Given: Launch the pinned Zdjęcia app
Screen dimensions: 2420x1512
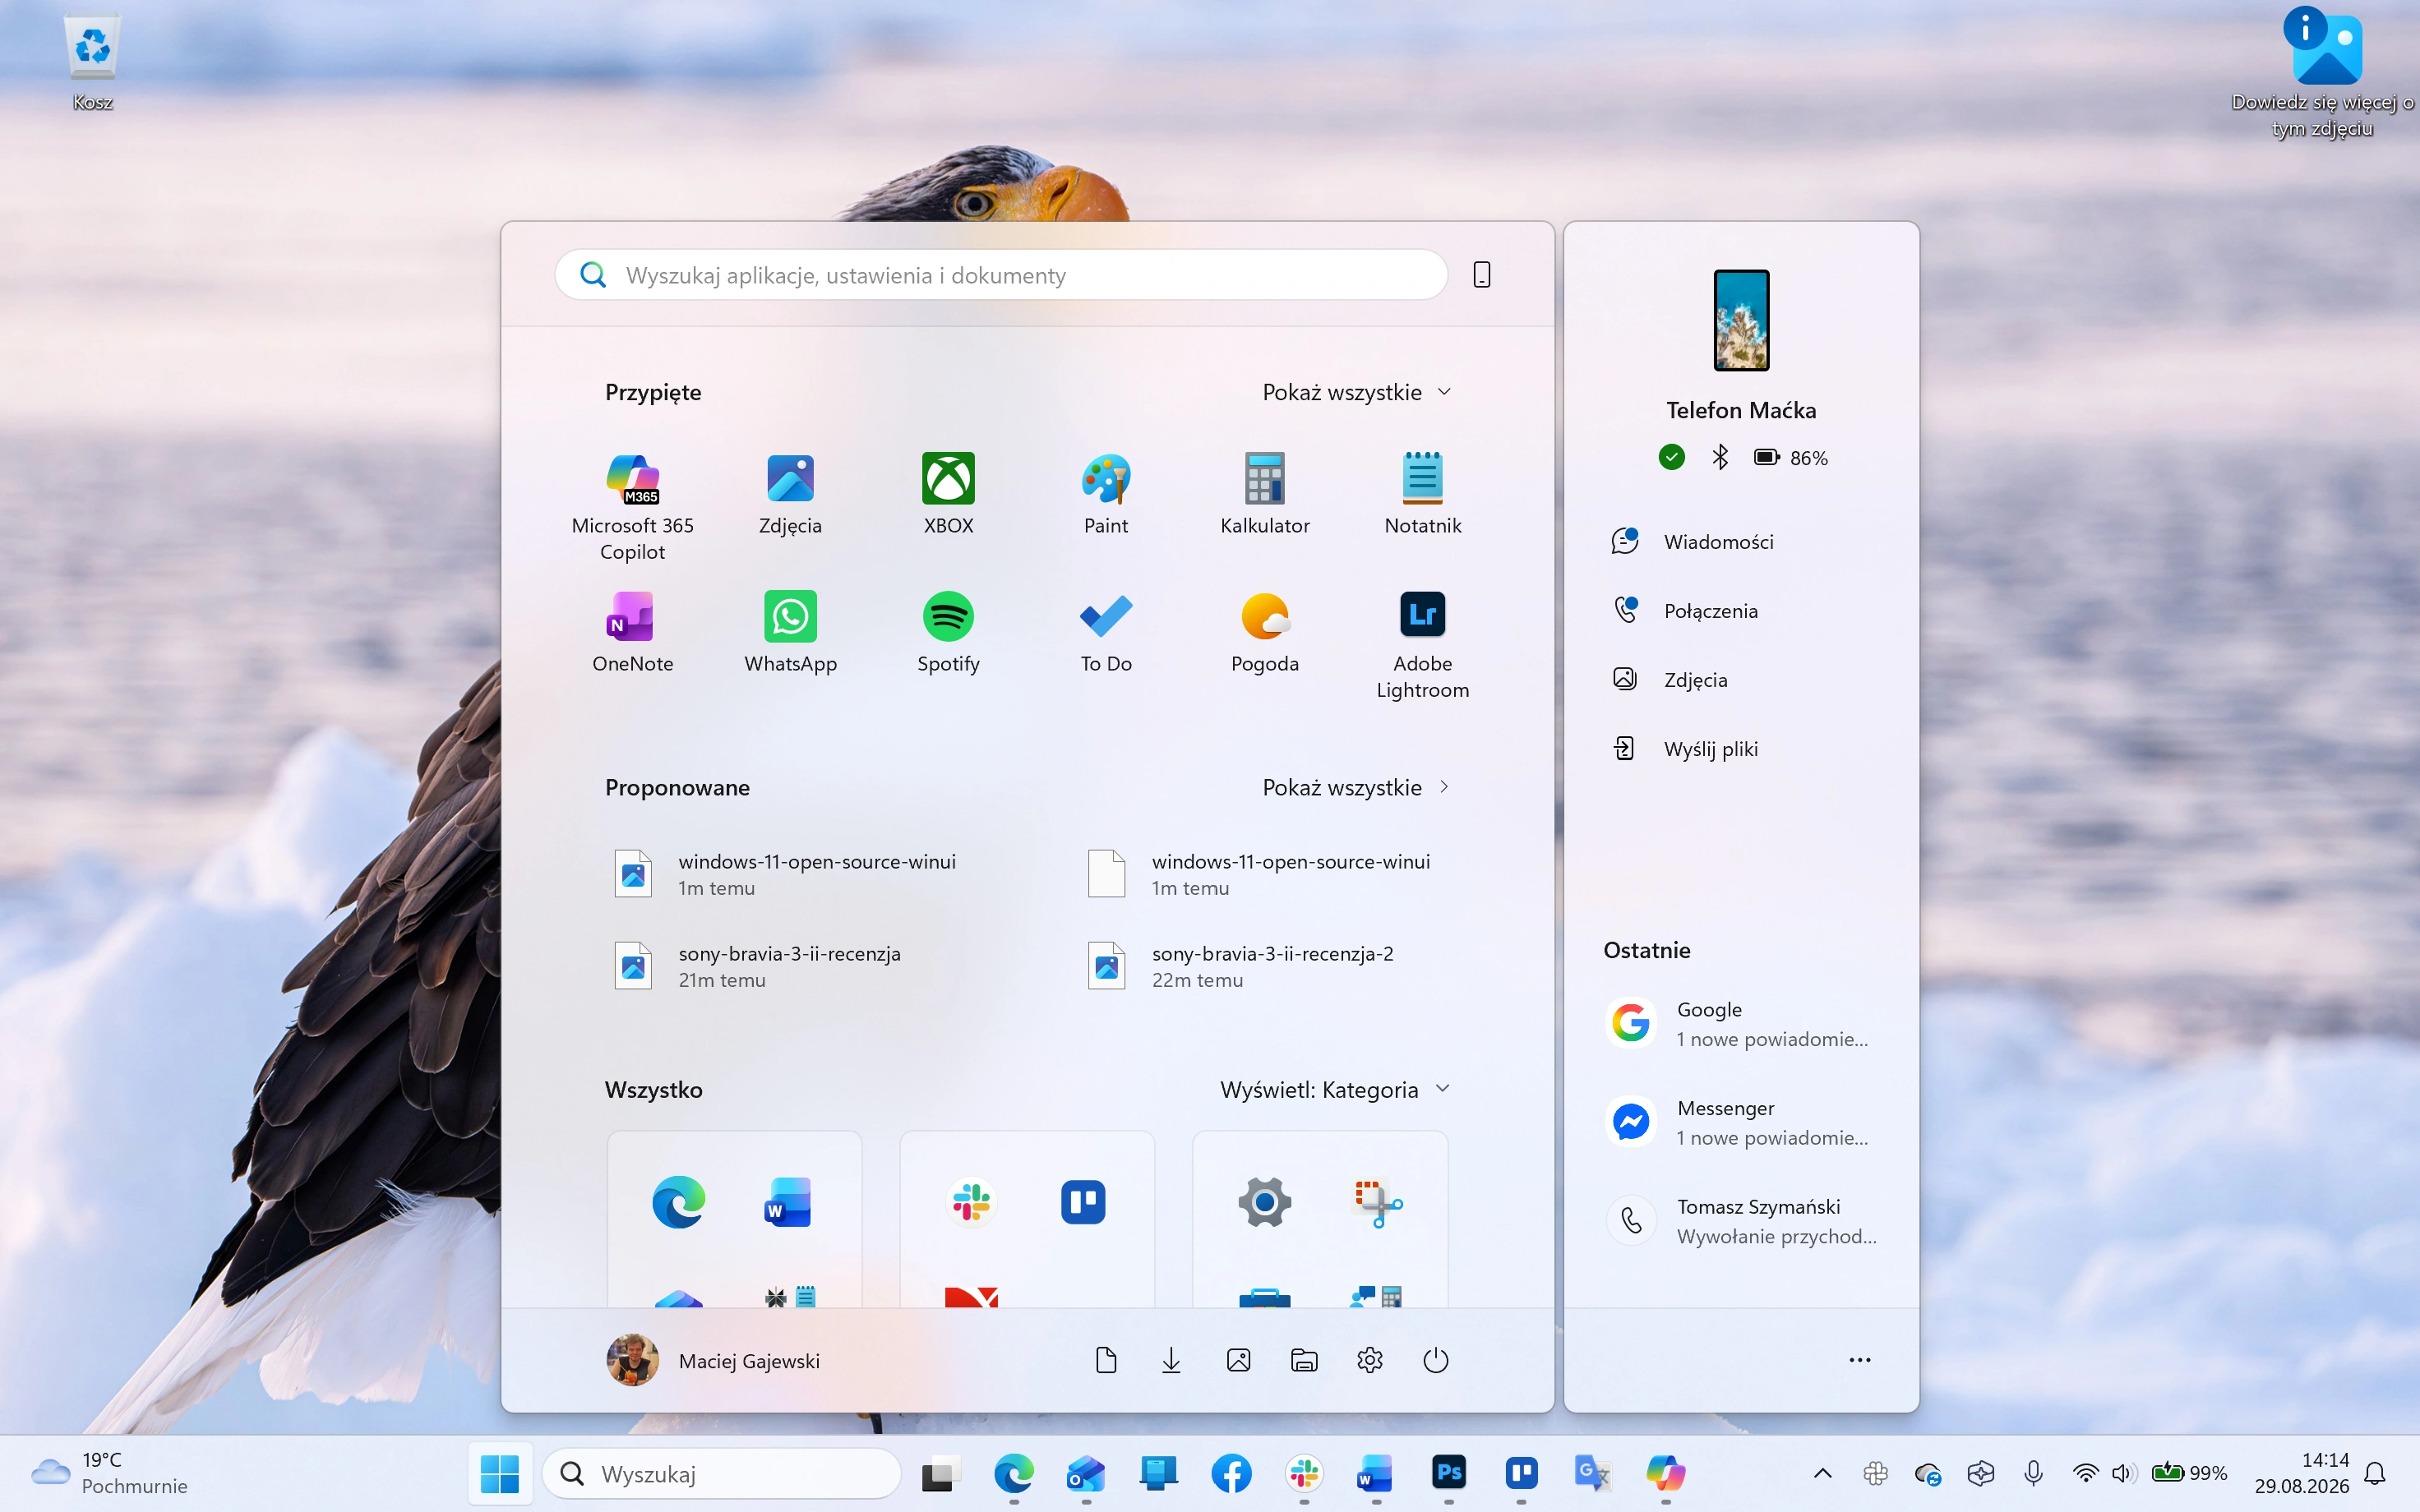Looking at the screenshot, I should pos(790,494).
